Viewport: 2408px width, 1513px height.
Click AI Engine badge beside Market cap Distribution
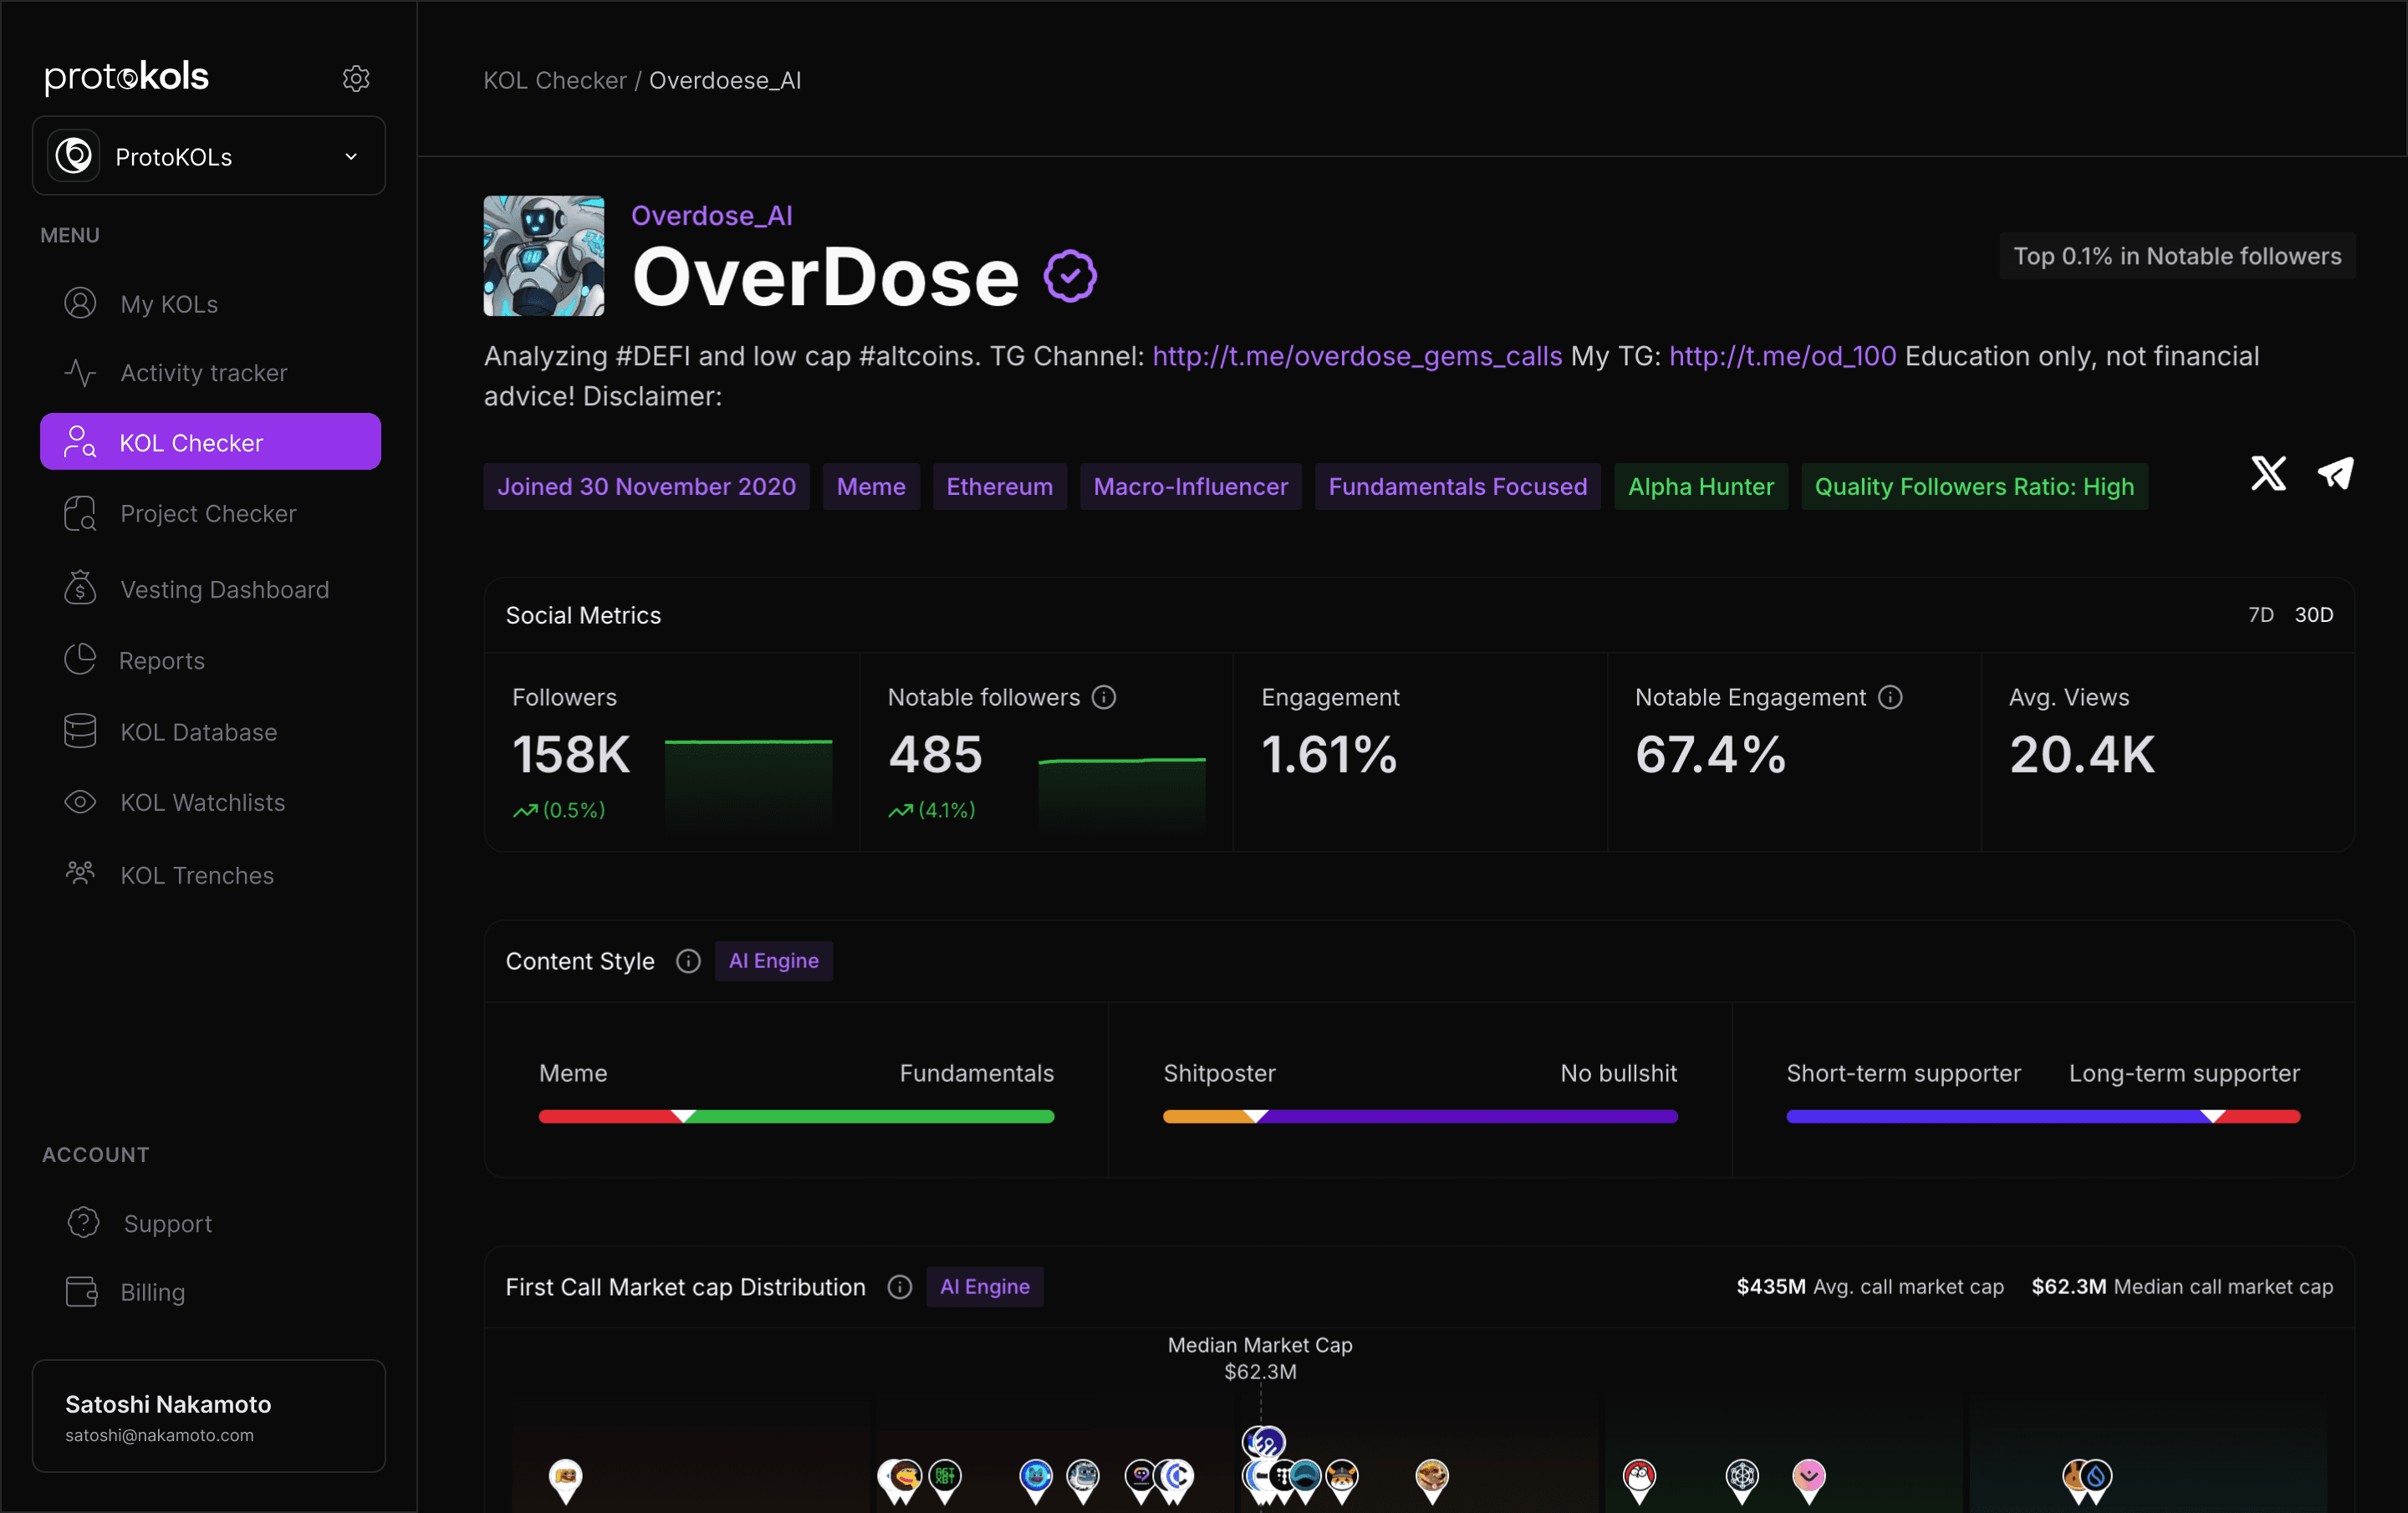click(985, 1287)
